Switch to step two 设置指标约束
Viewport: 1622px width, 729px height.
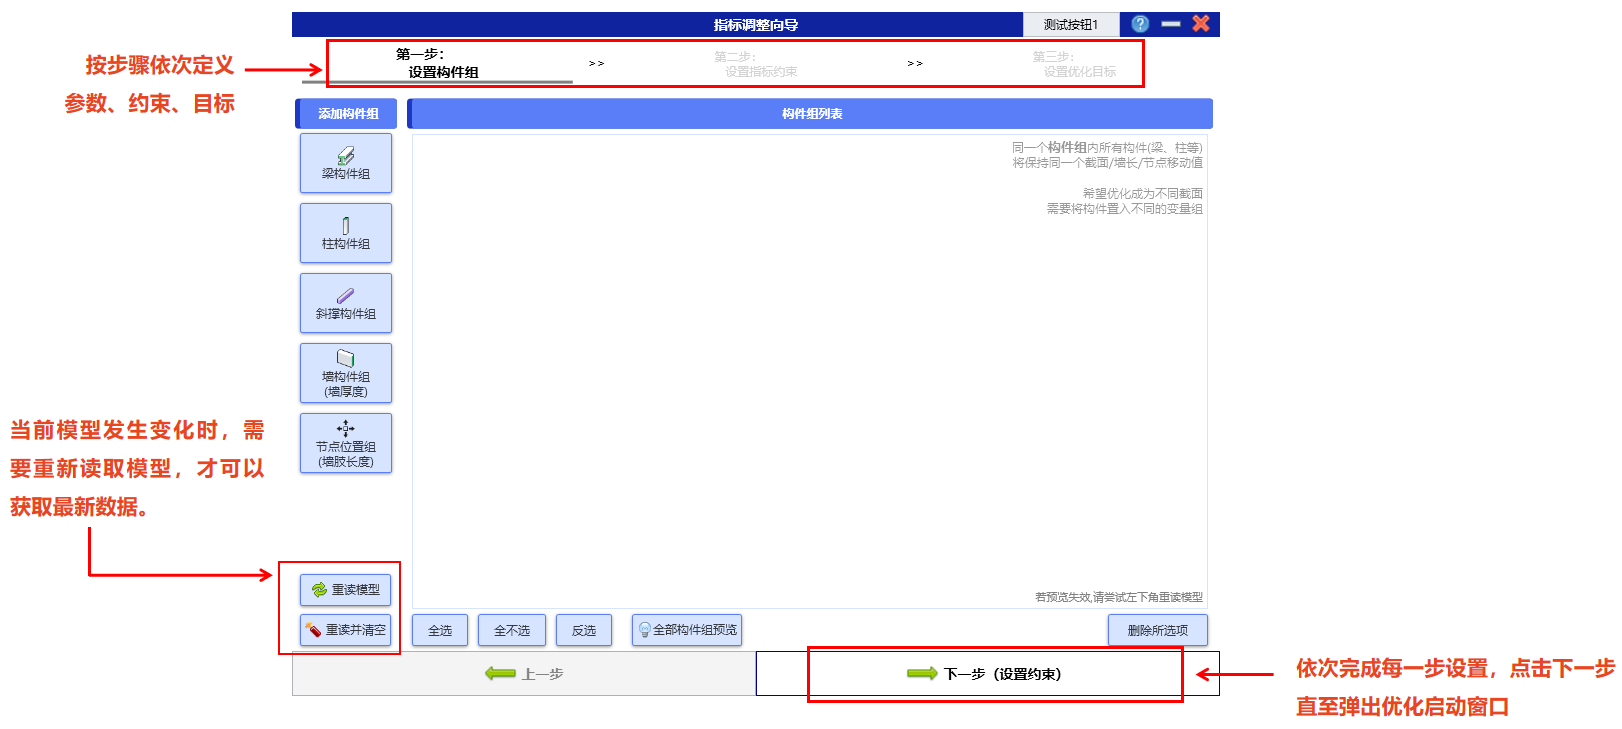click(x=755, y=64)
